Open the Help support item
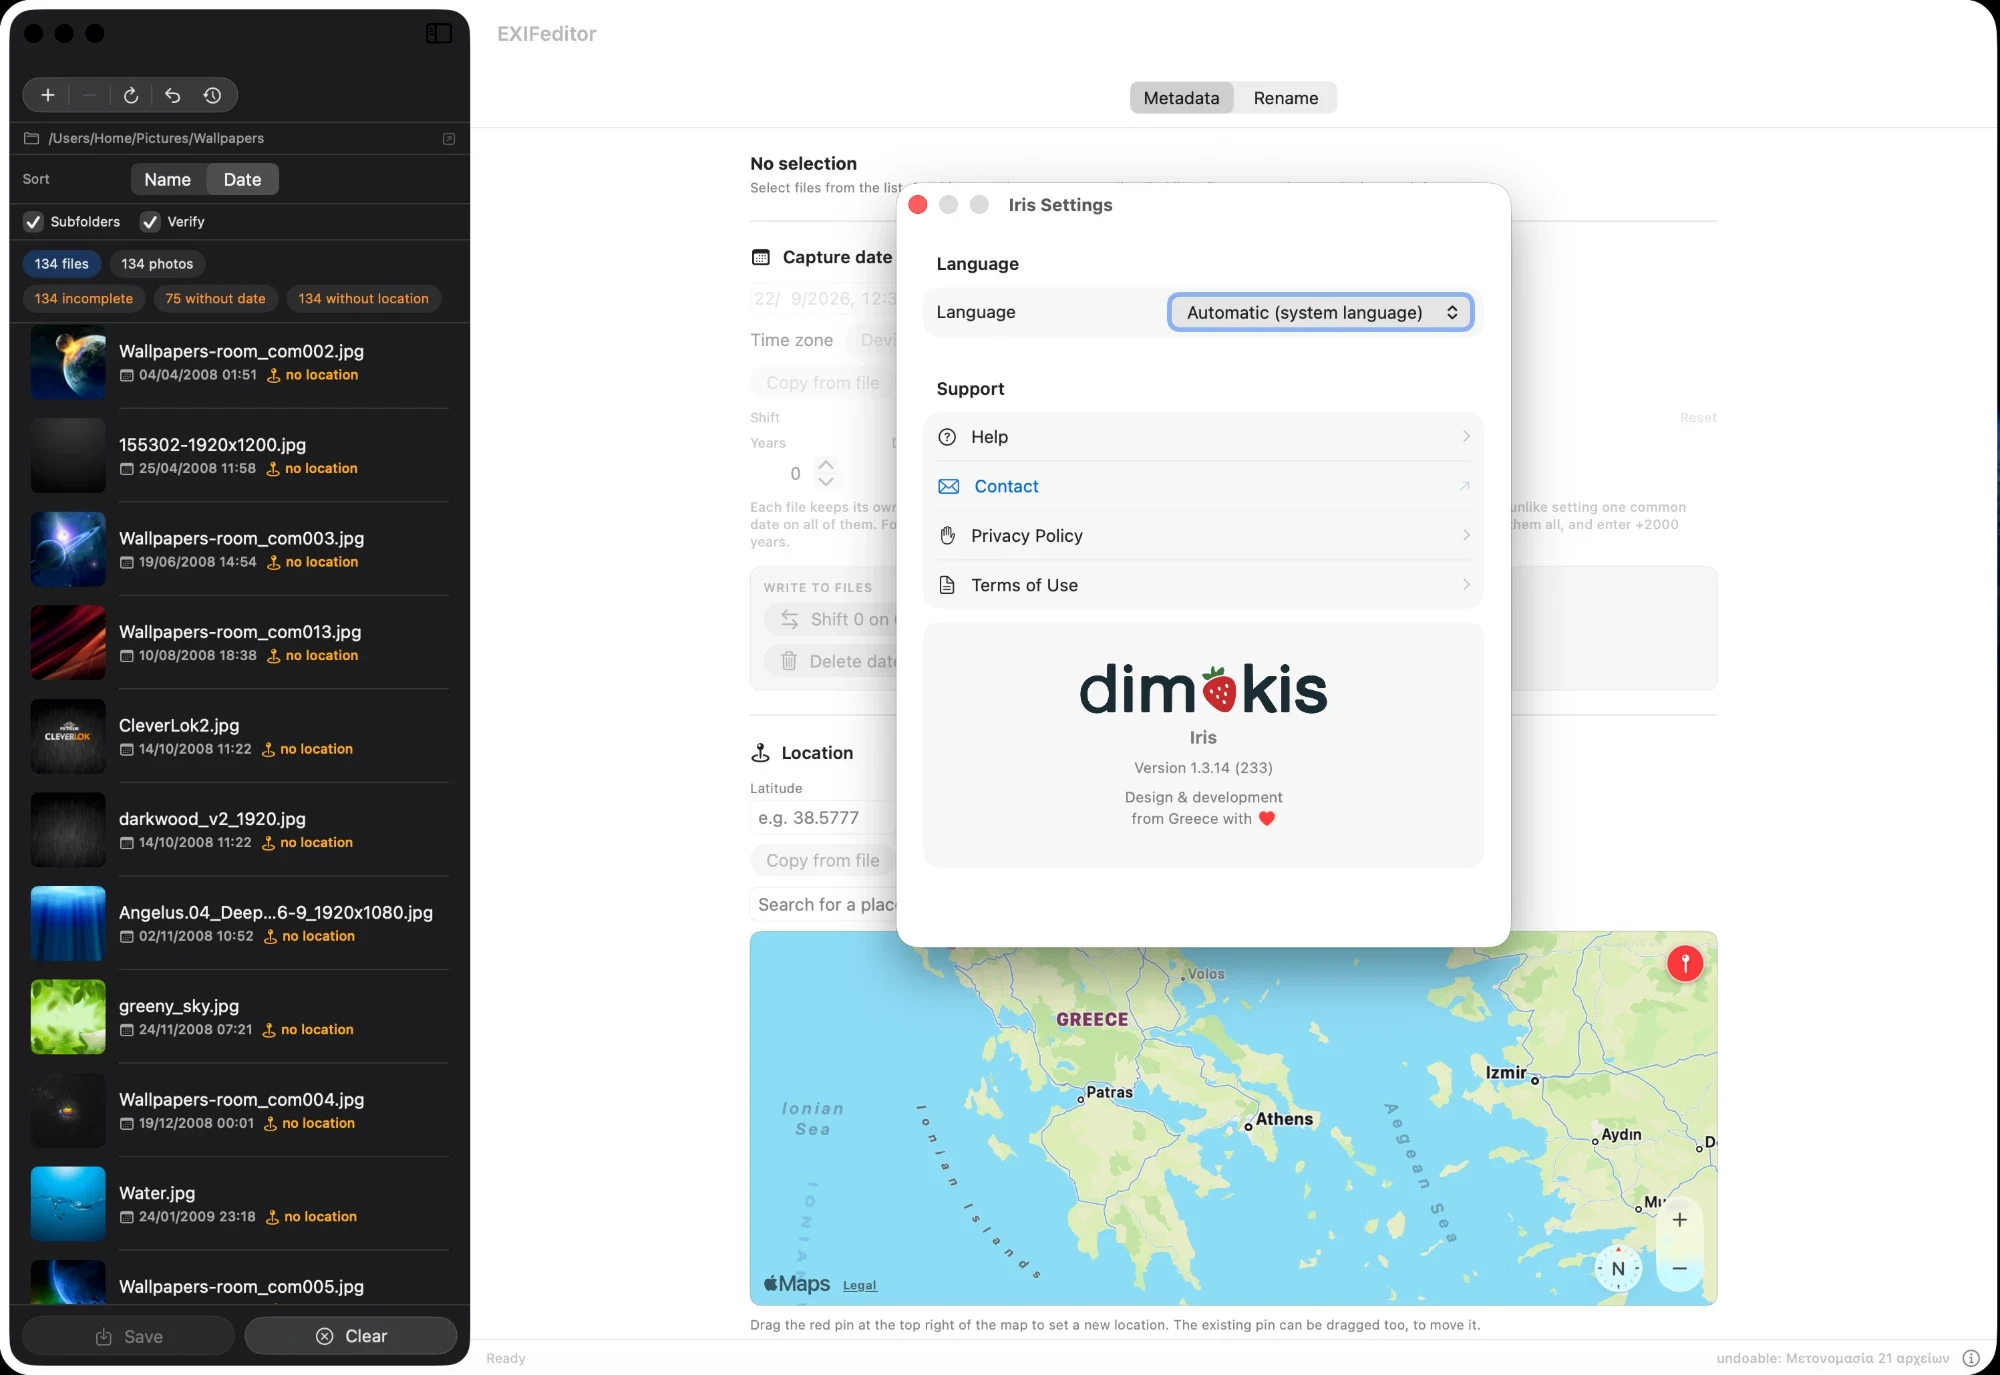Viewport: 2000px width, 1375px height. coord(1203,437)
